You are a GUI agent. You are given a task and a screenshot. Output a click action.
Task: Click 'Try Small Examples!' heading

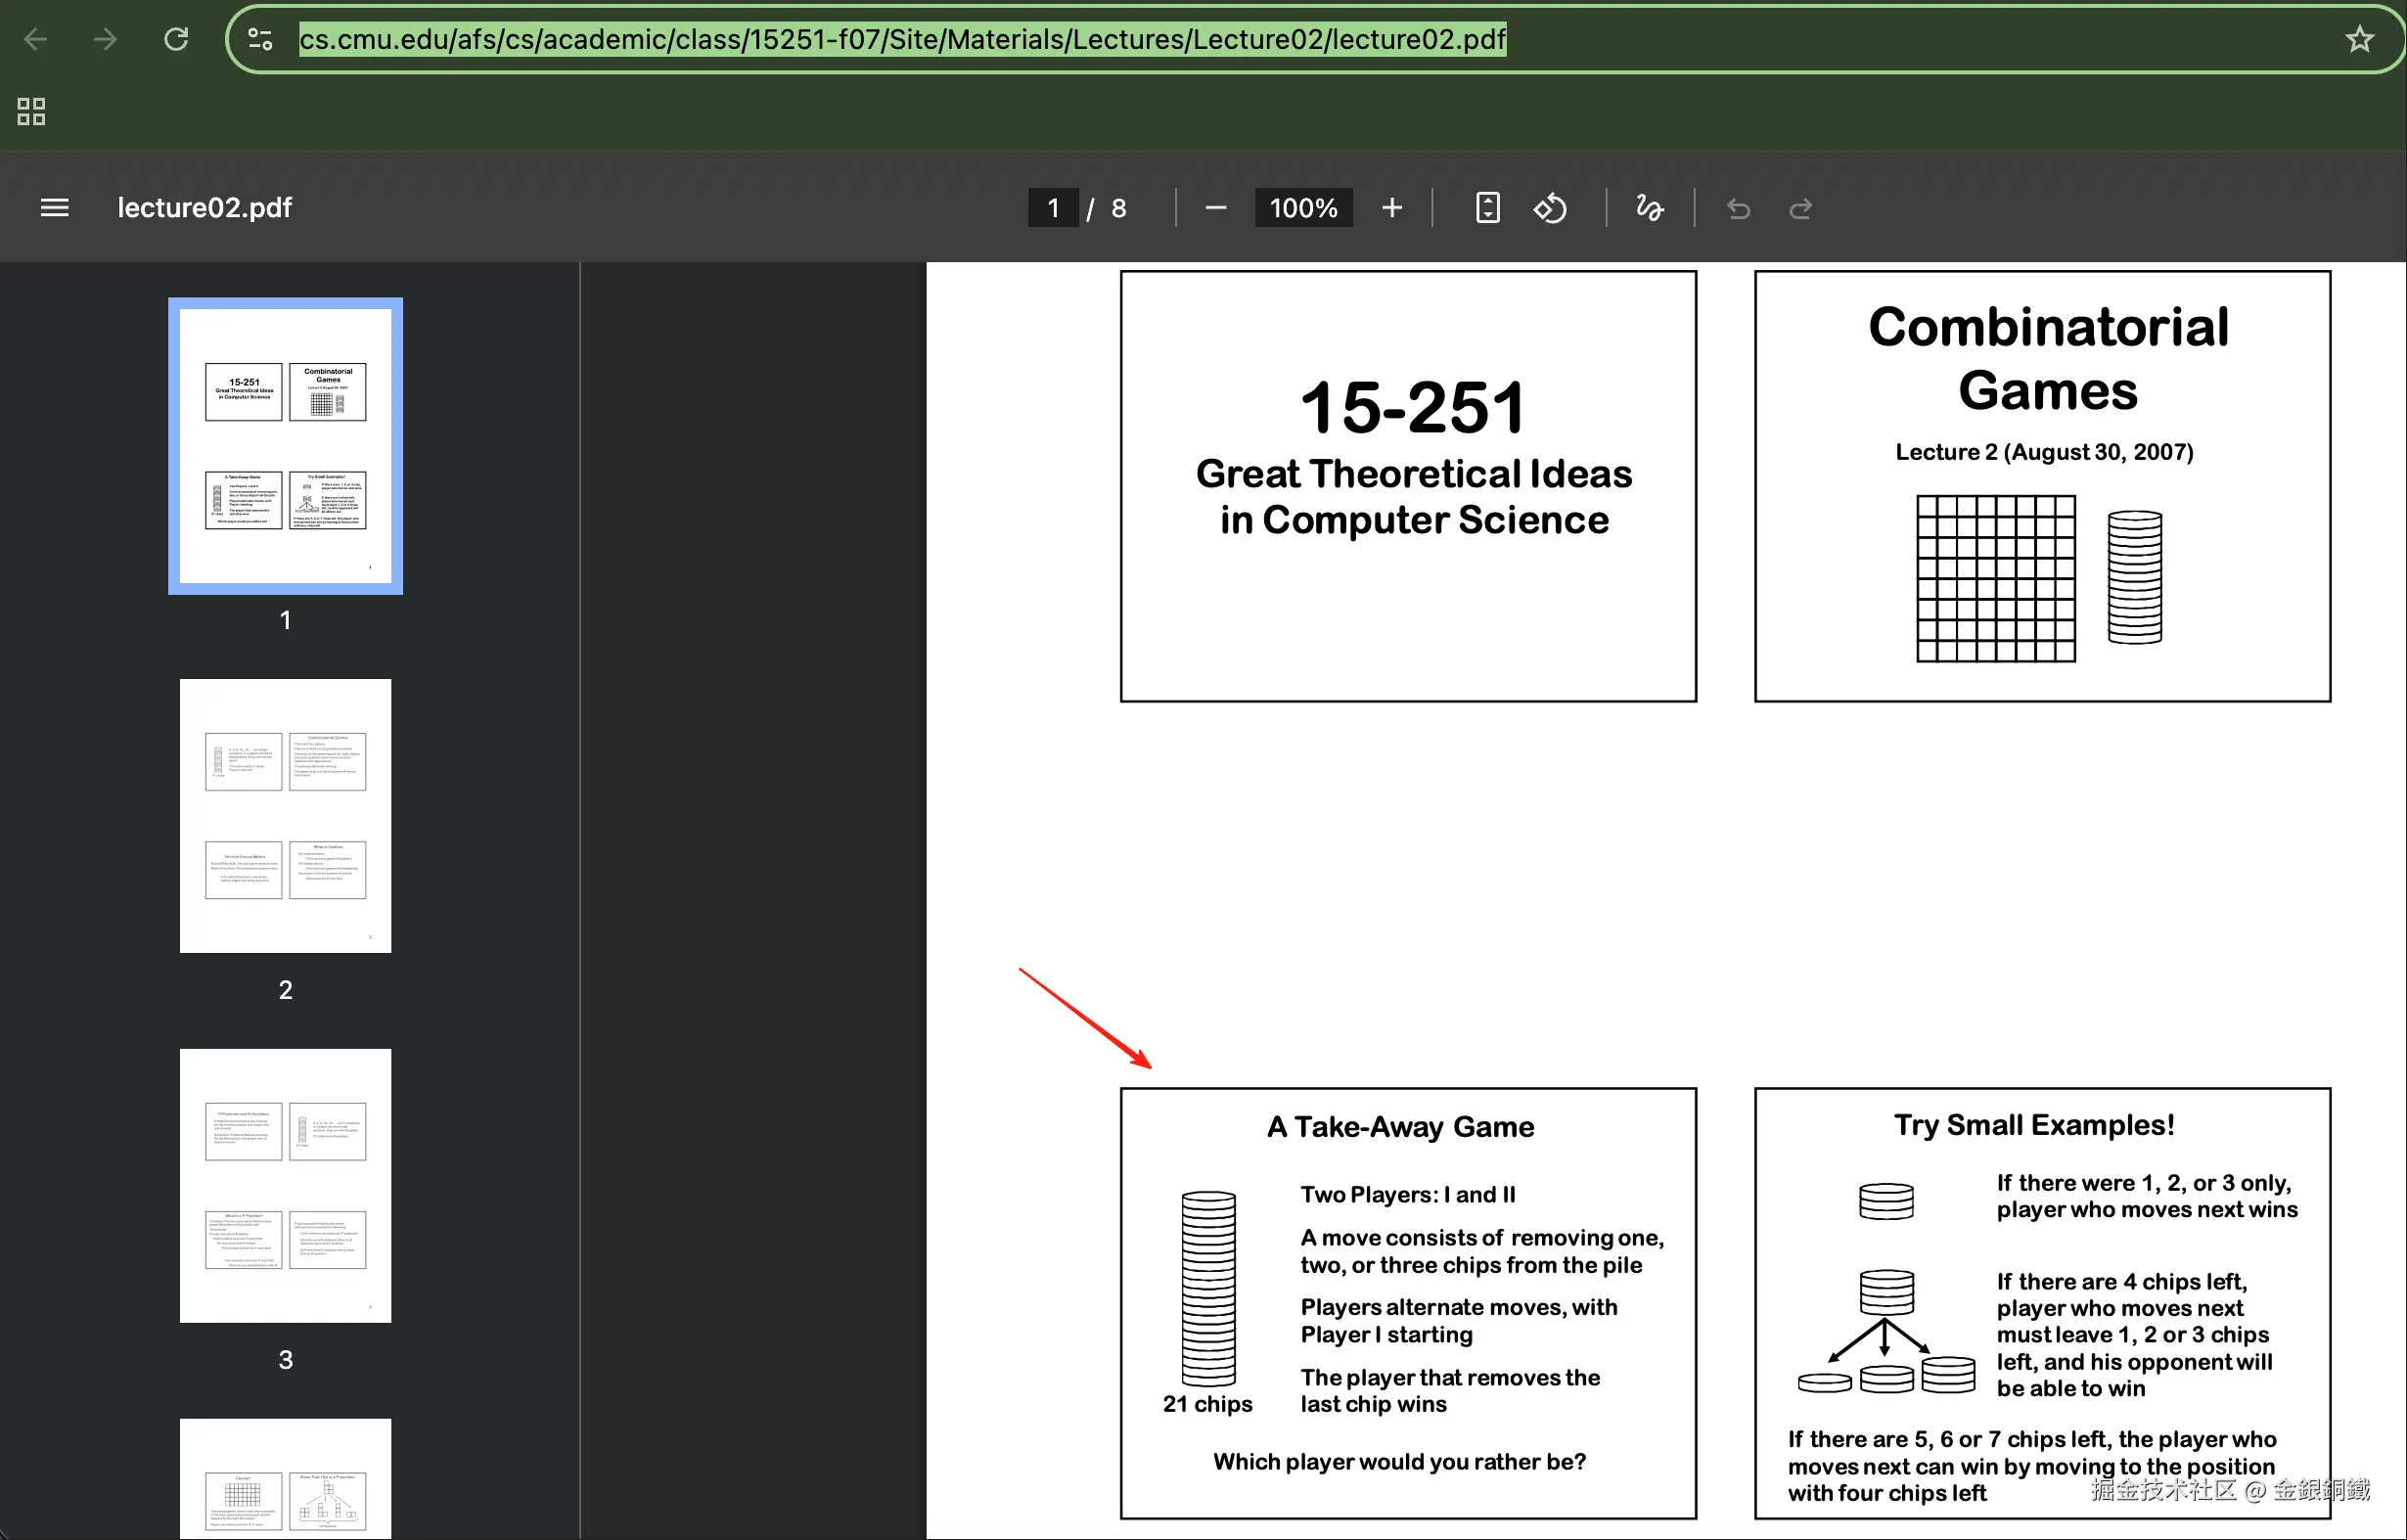(x=2034, y=1125)
